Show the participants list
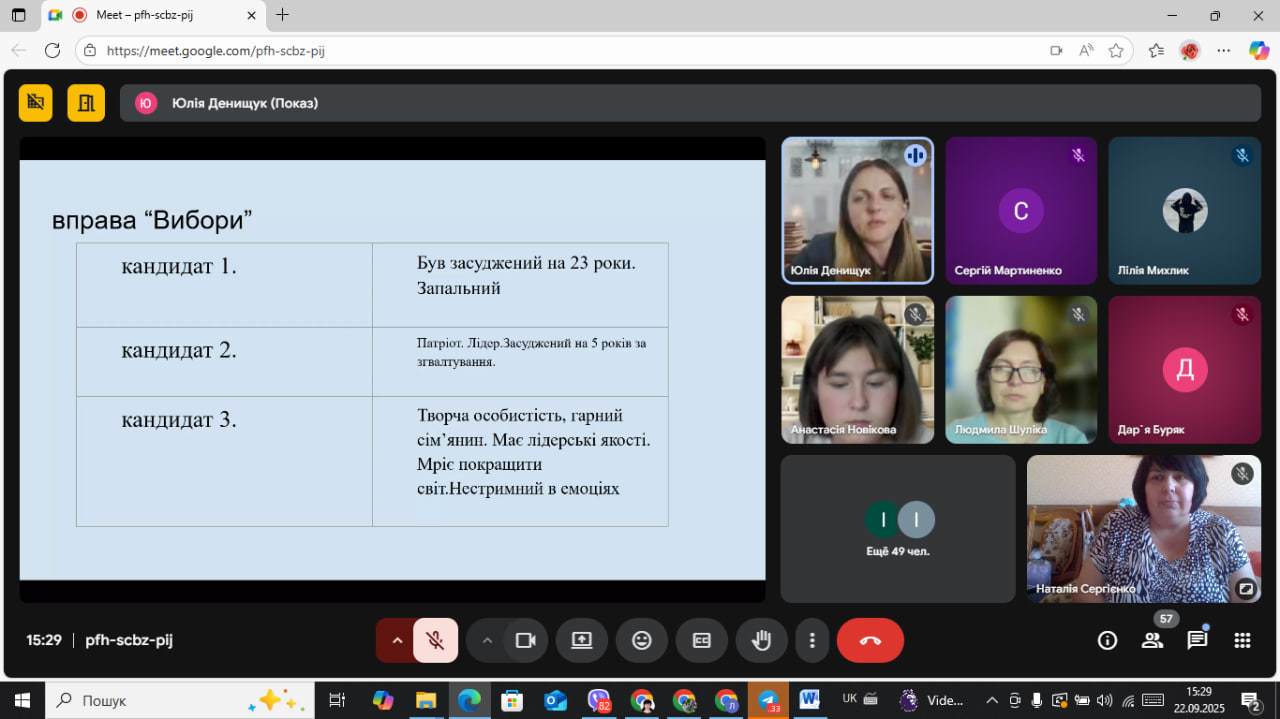 tap(1152, 641)
